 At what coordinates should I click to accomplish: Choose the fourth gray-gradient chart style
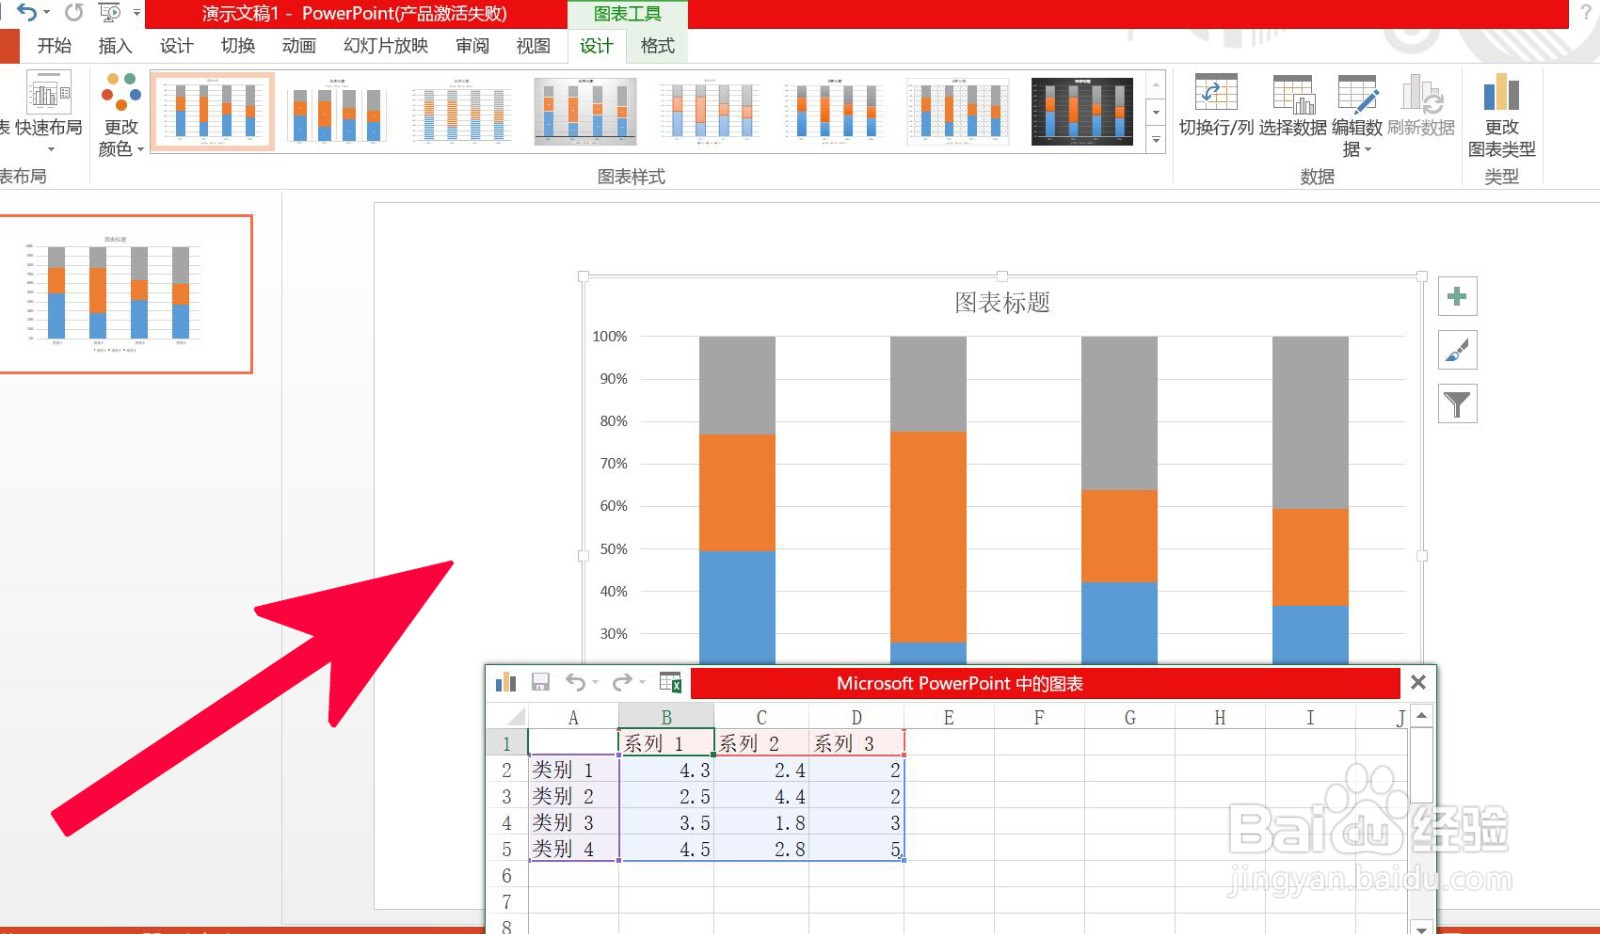585,111
